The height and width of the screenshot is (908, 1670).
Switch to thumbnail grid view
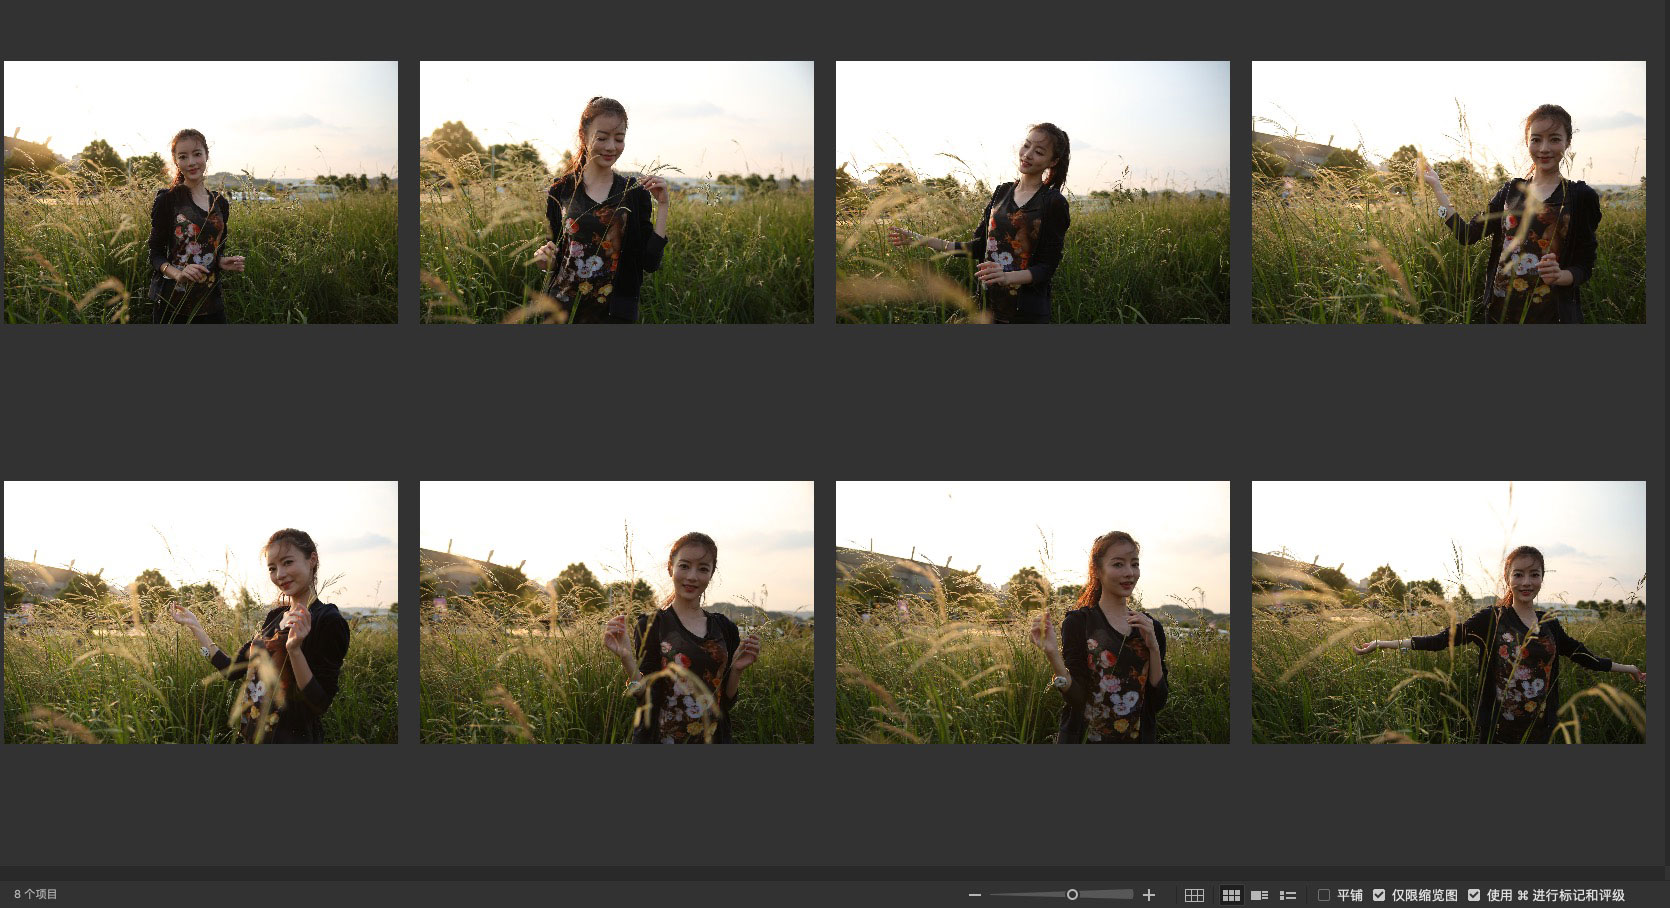(x=1231, y=895)
